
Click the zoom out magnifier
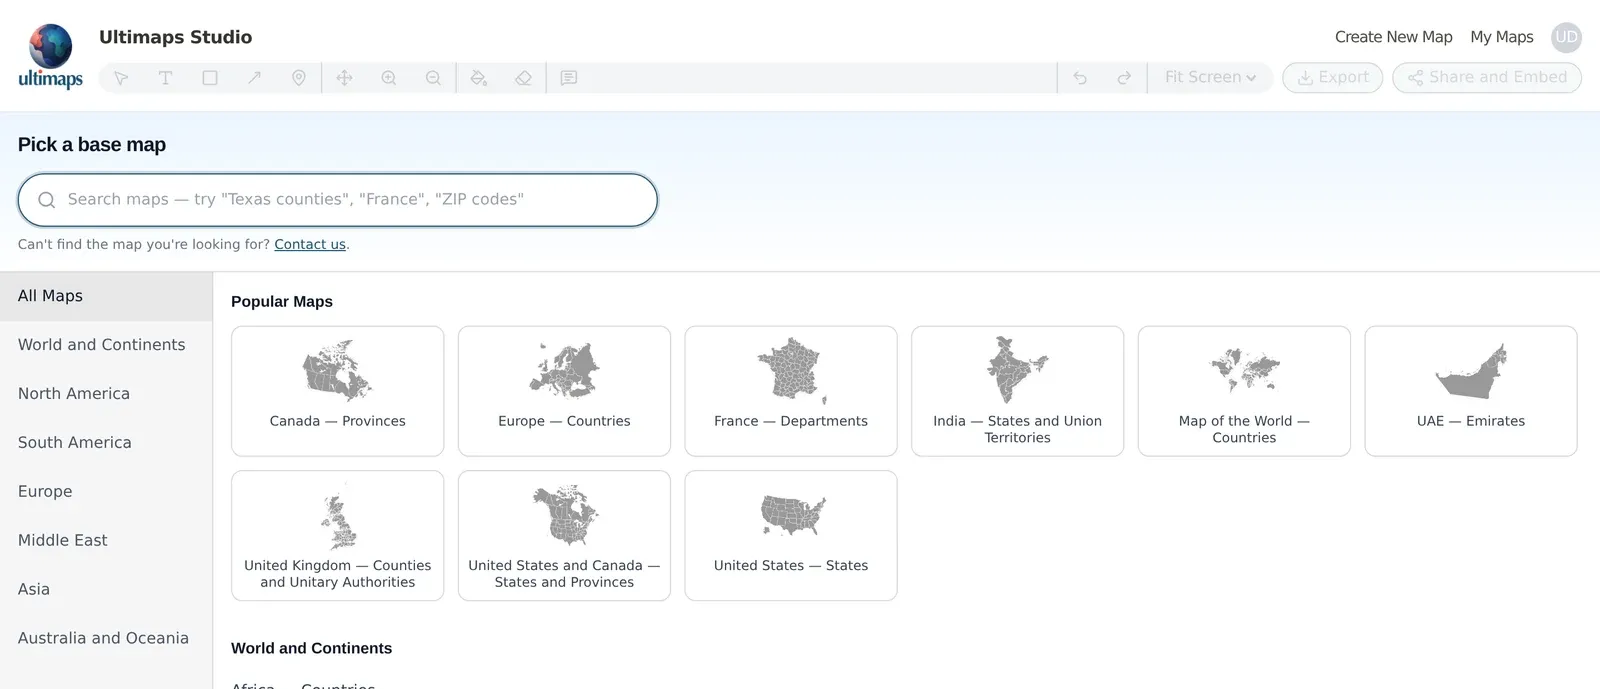coord(433,78)
